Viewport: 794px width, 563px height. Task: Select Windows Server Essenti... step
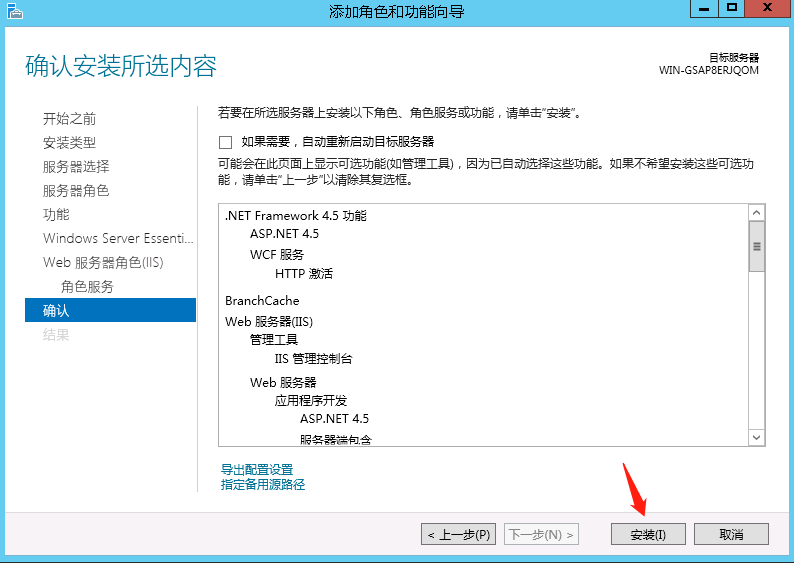point(118,238)
